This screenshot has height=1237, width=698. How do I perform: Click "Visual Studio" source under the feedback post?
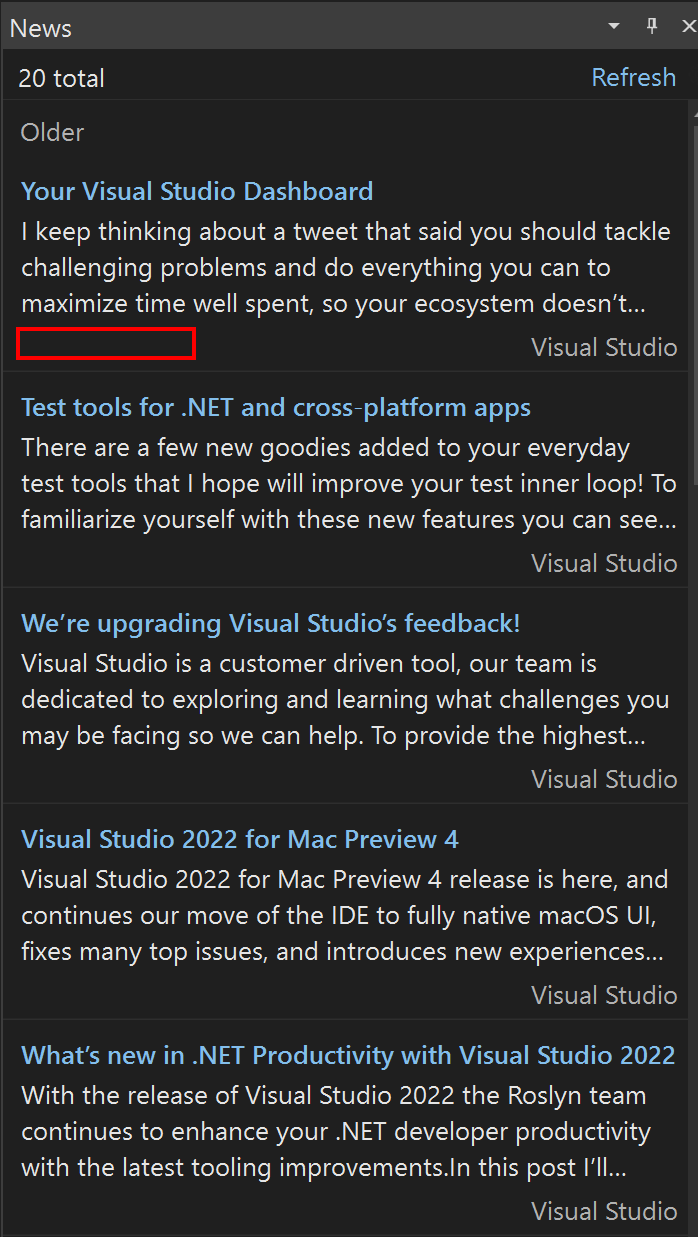[604, 779]
